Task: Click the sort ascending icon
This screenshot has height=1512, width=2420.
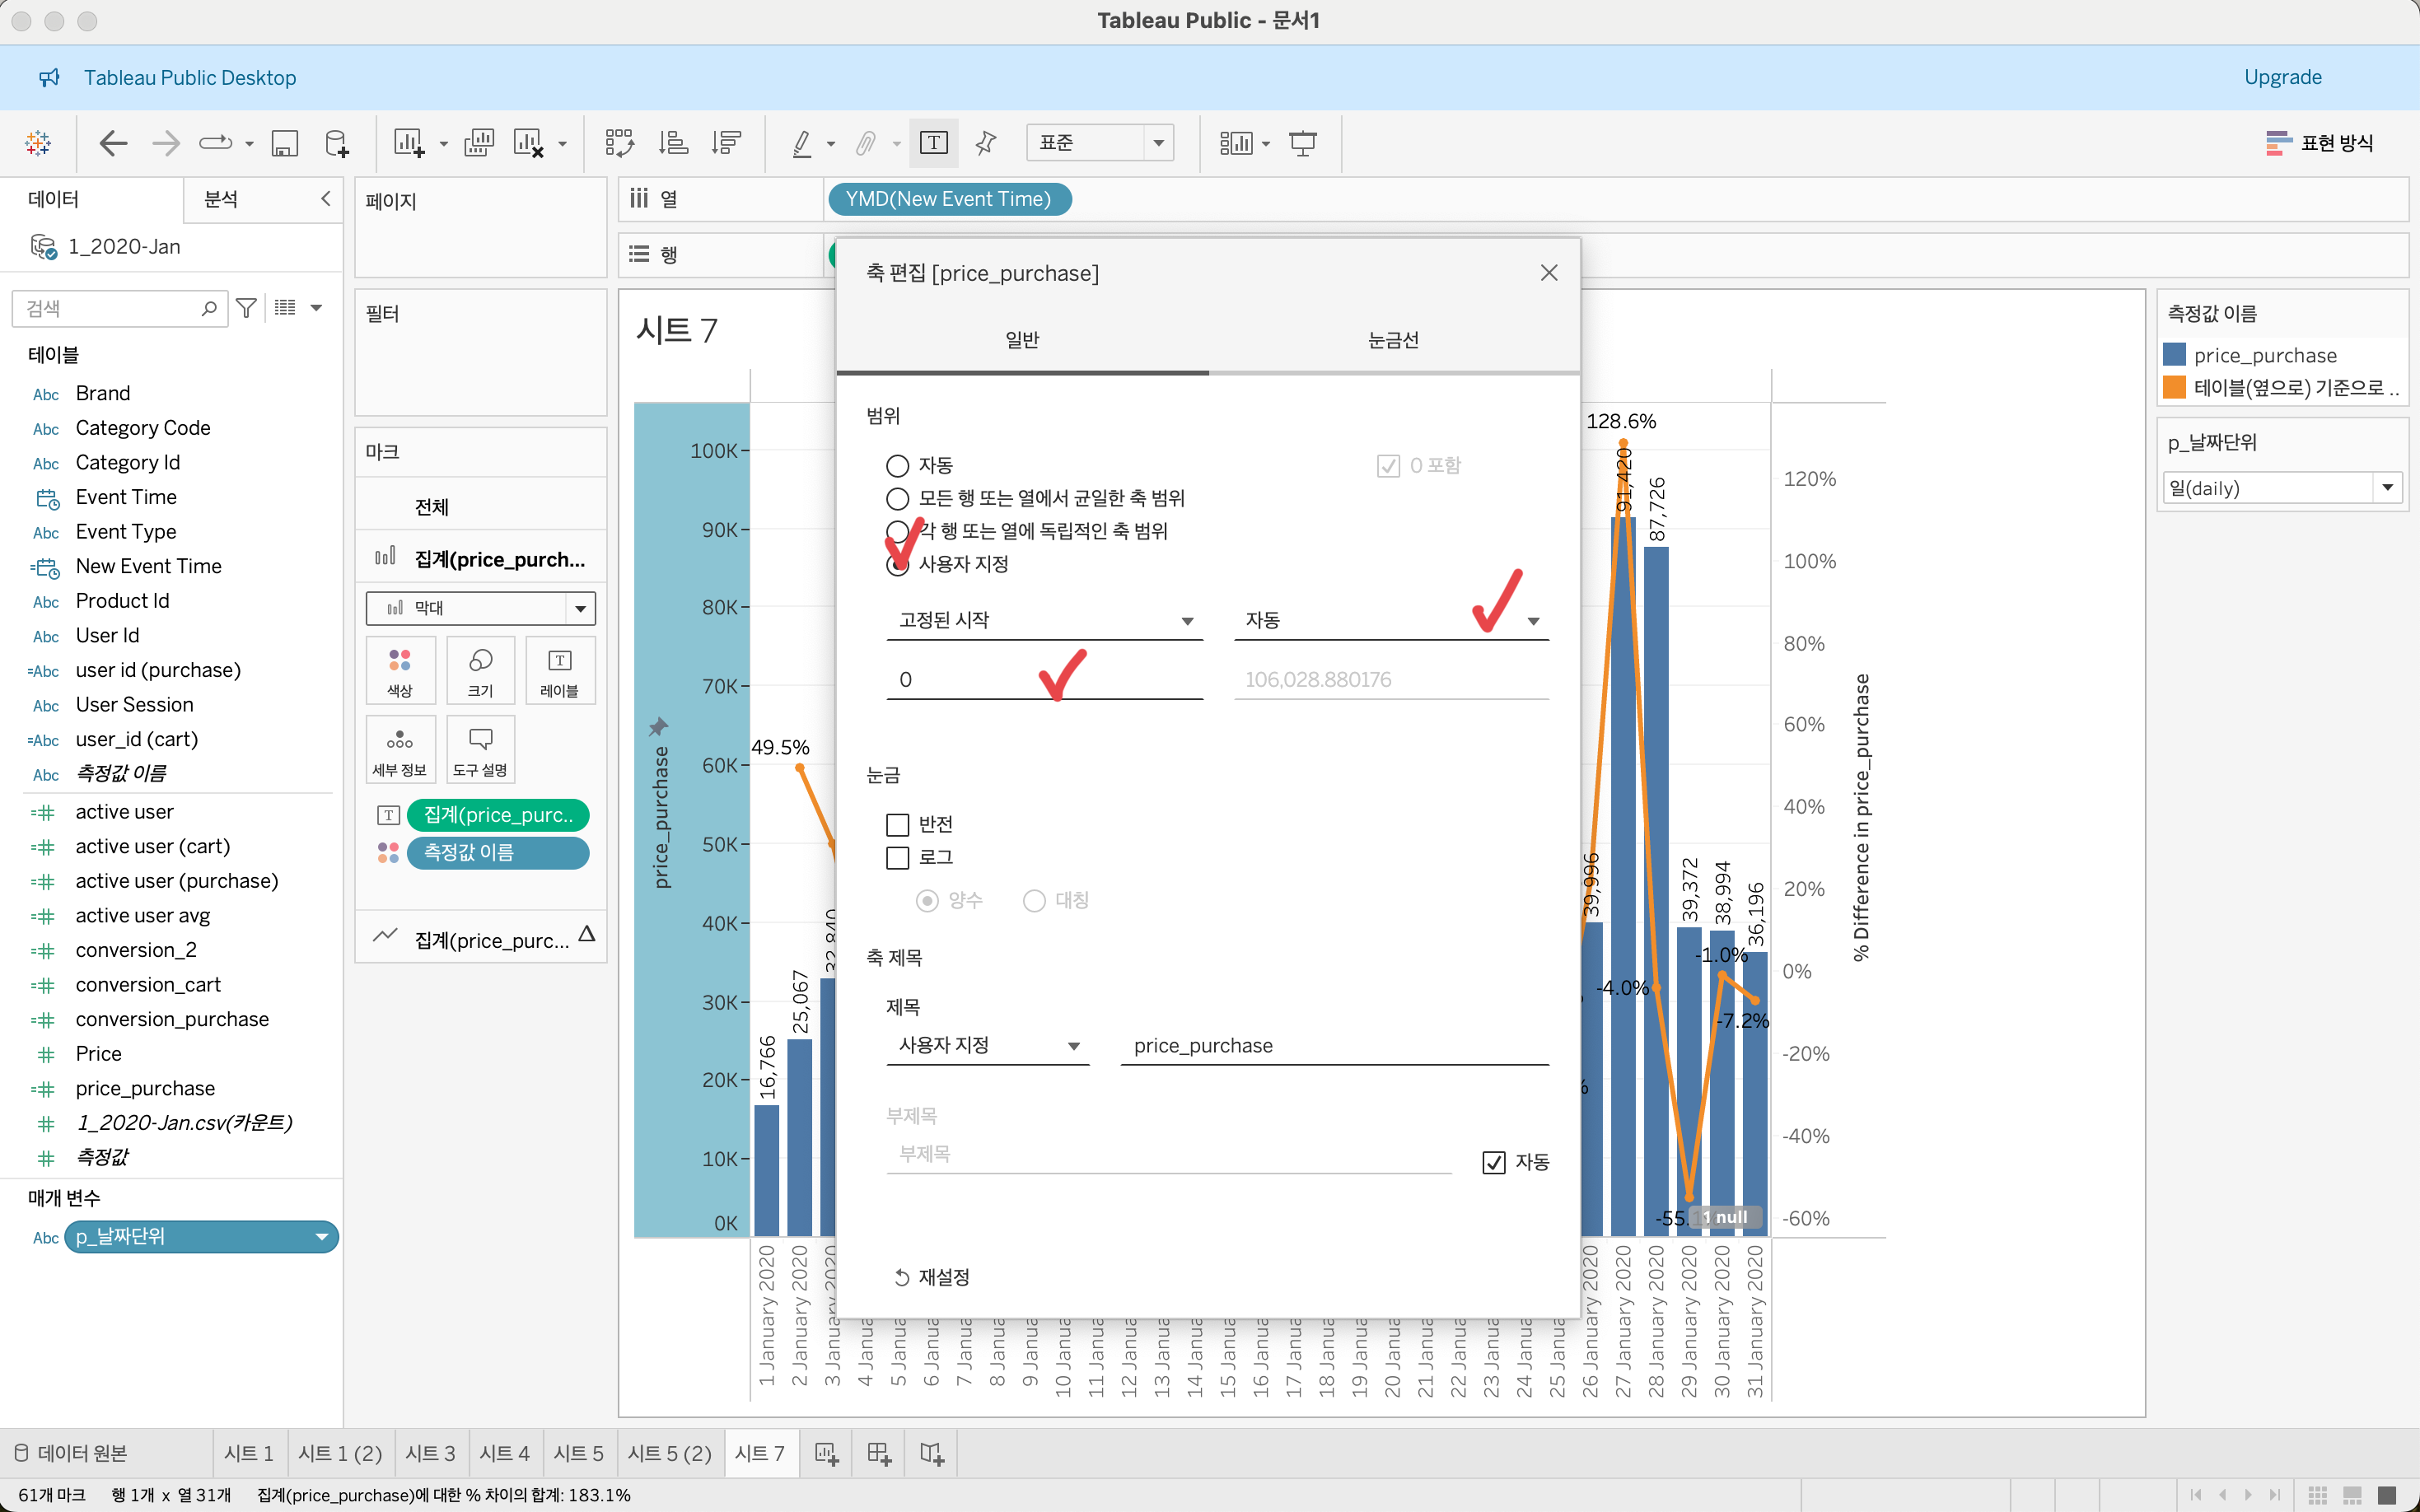Action: pos(673,143)
